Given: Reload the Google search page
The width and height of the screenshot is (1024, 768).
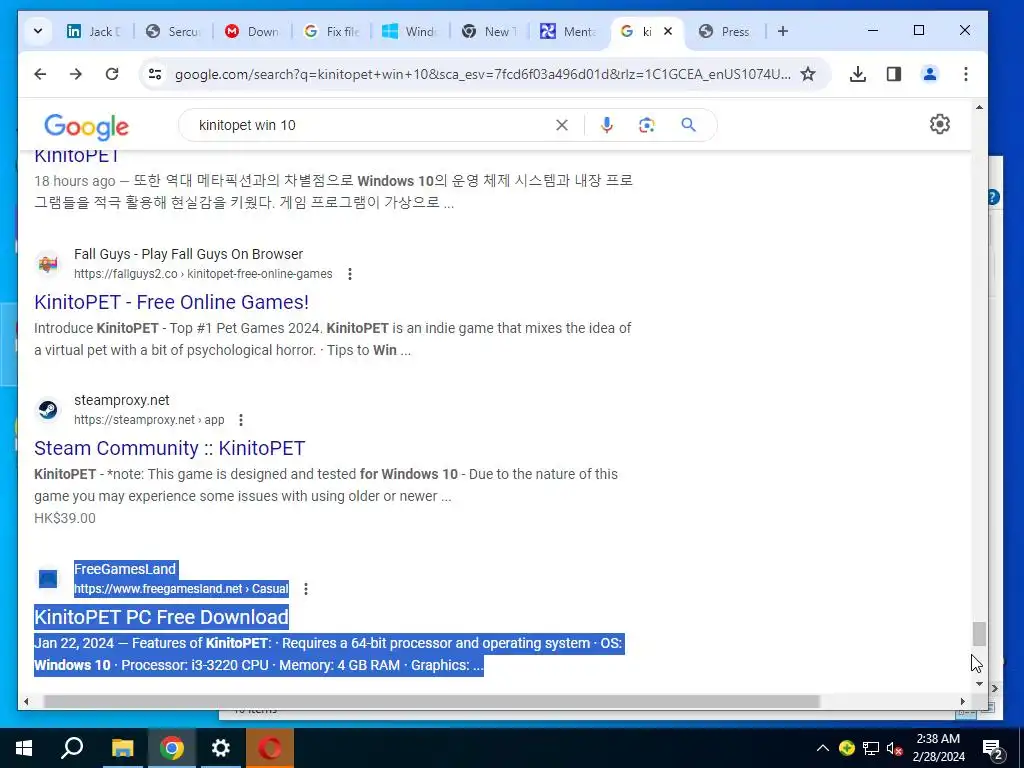Looking at the screenshot, I should point(112,74).
